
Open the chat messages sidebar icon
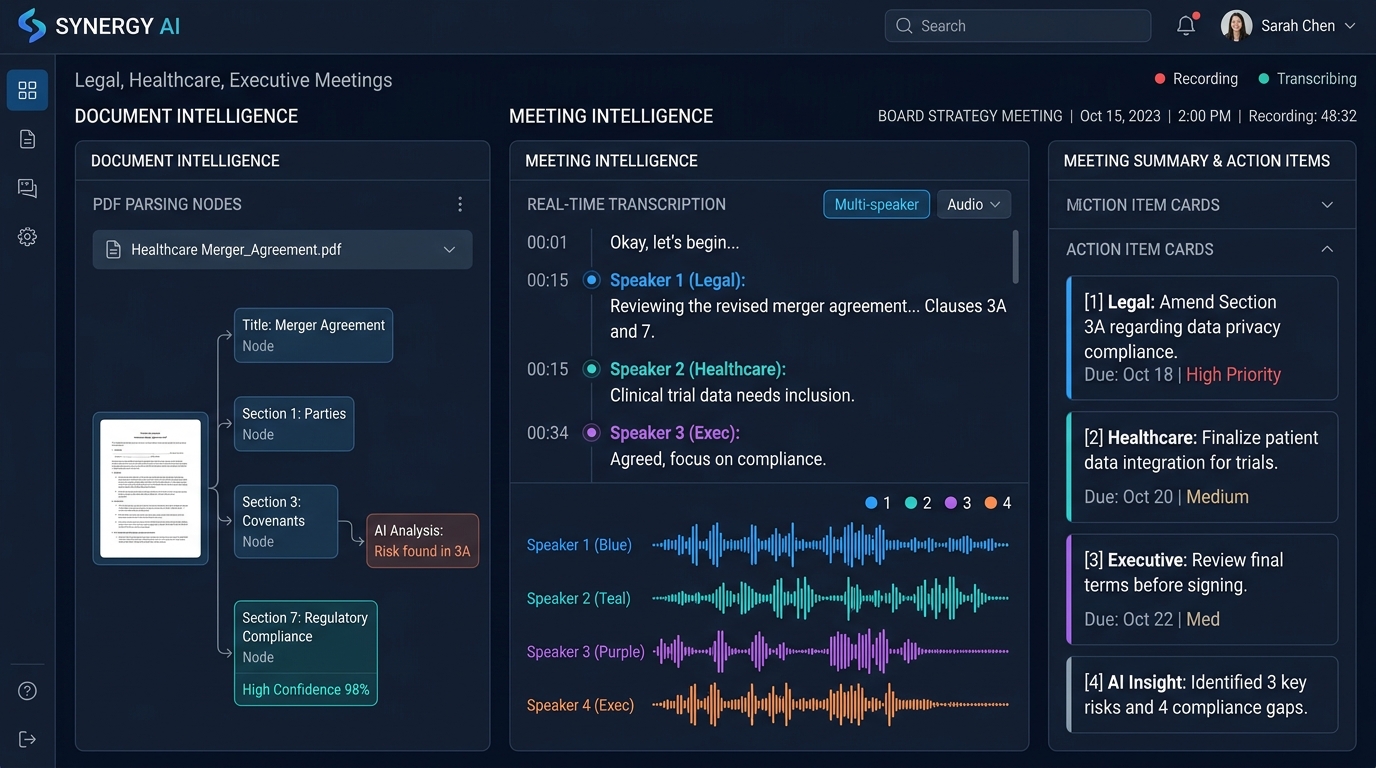27,188
